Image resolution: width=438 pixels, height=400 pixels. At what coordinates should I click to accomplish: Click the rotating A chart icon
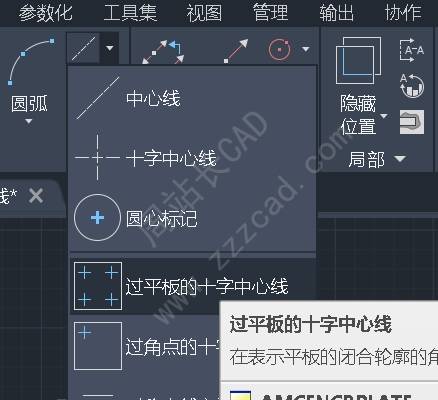pyautogui.click(x=412, y=86)
